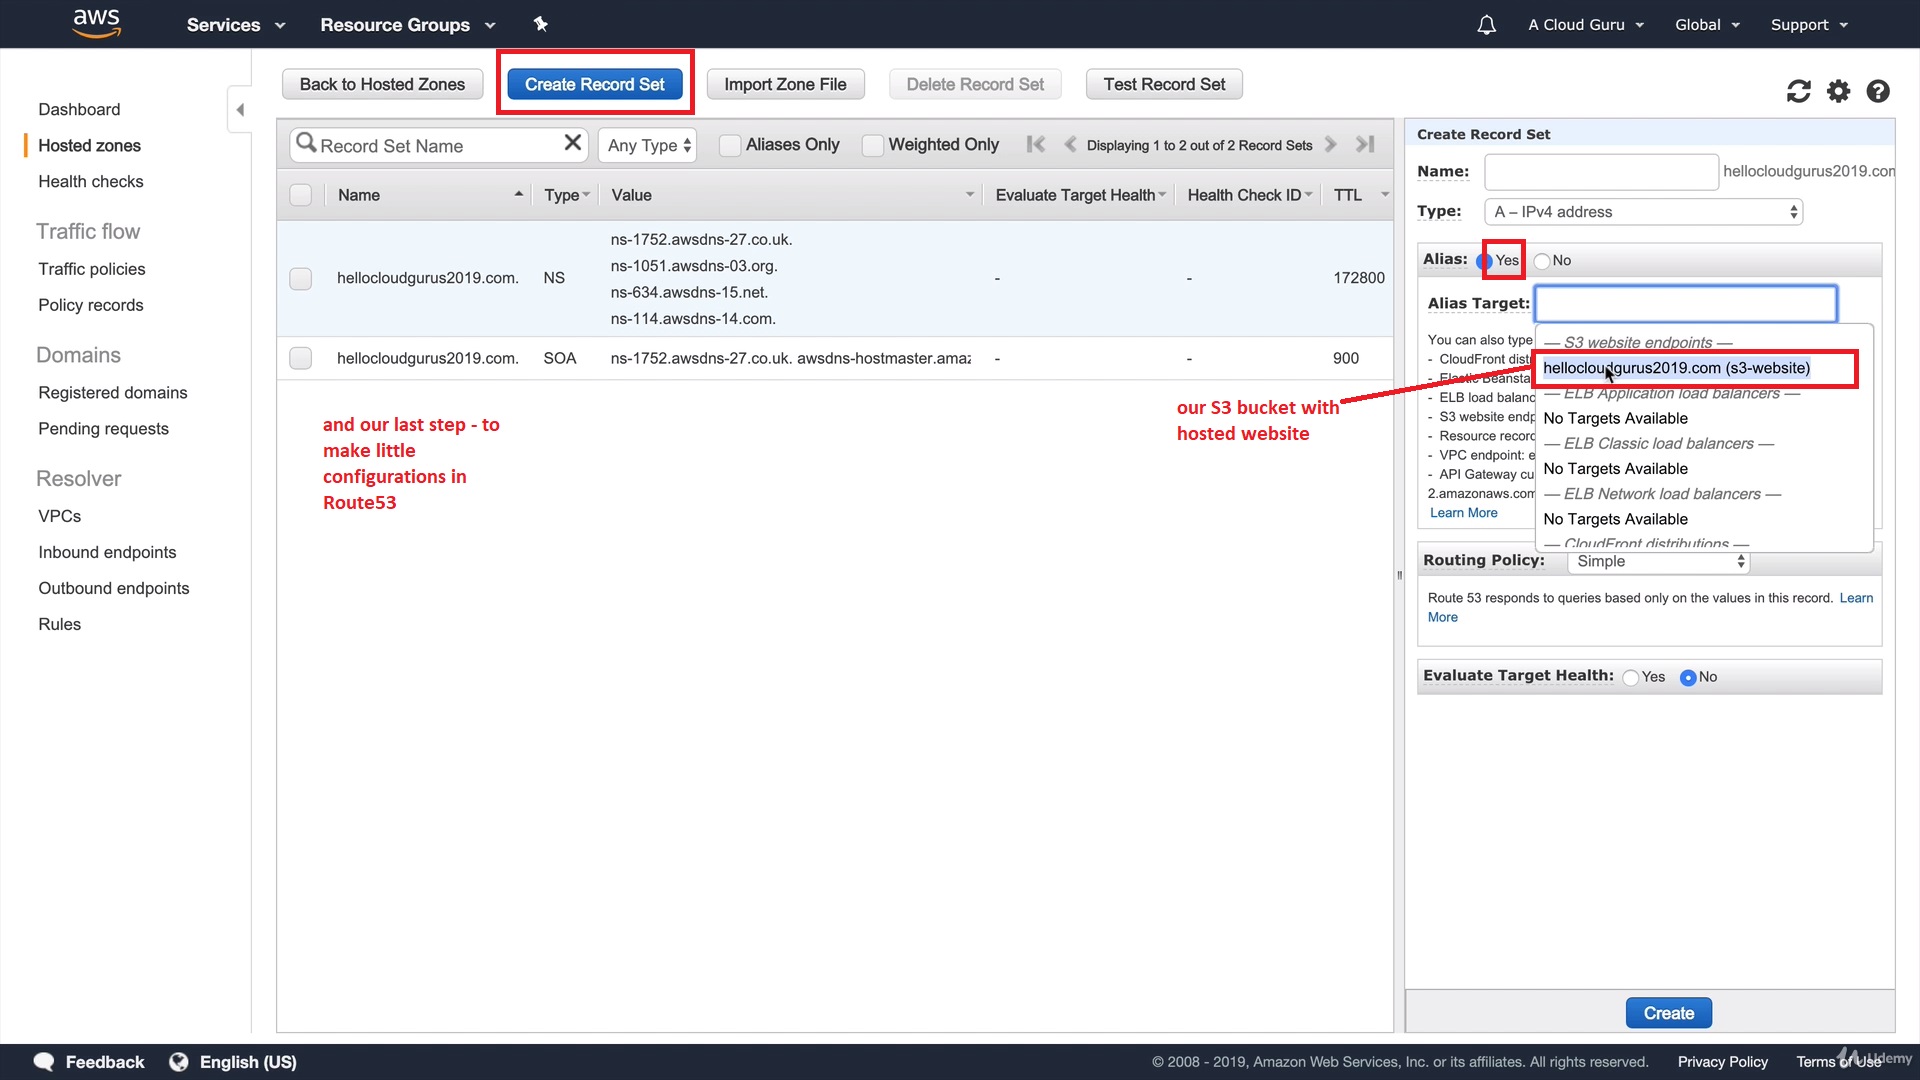Click the refresh icon at top right
Screen dimensions: 1920x1080
[x=1798, y=91]
